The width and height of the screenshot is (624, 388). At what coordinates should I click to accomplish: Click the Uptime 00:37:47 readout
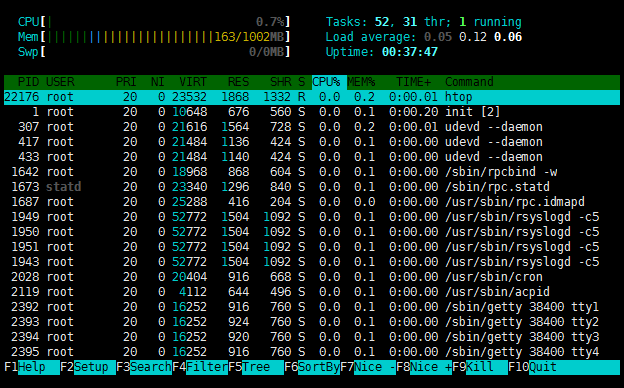382,52
